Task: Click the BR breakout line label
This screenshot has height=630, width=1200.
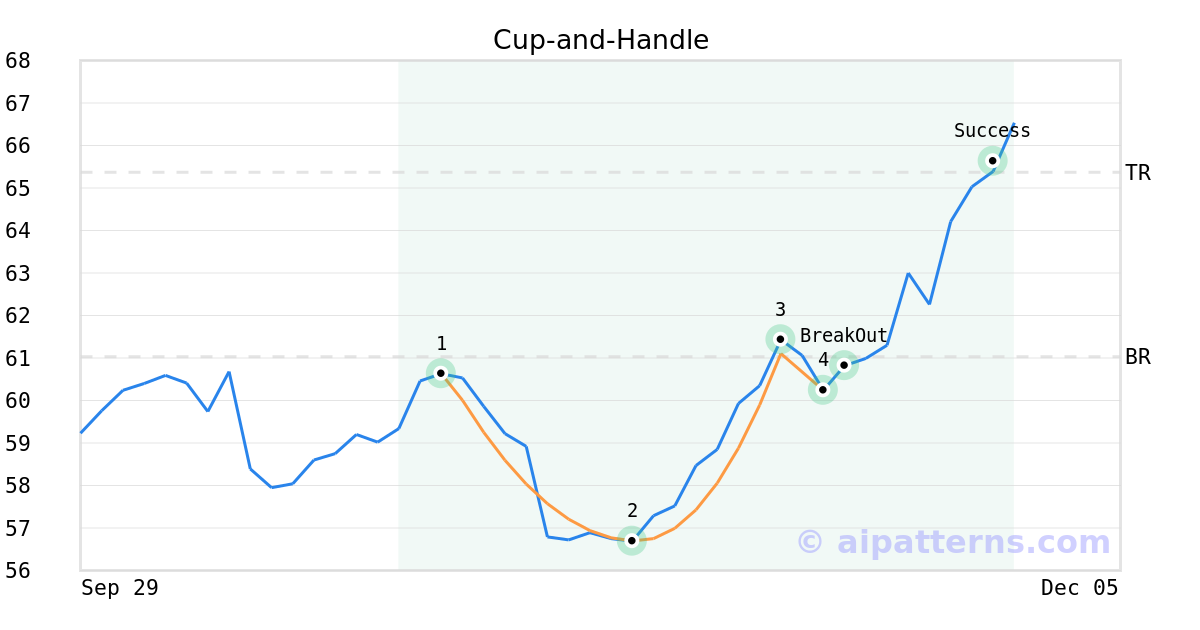Action: (1138, 357)
